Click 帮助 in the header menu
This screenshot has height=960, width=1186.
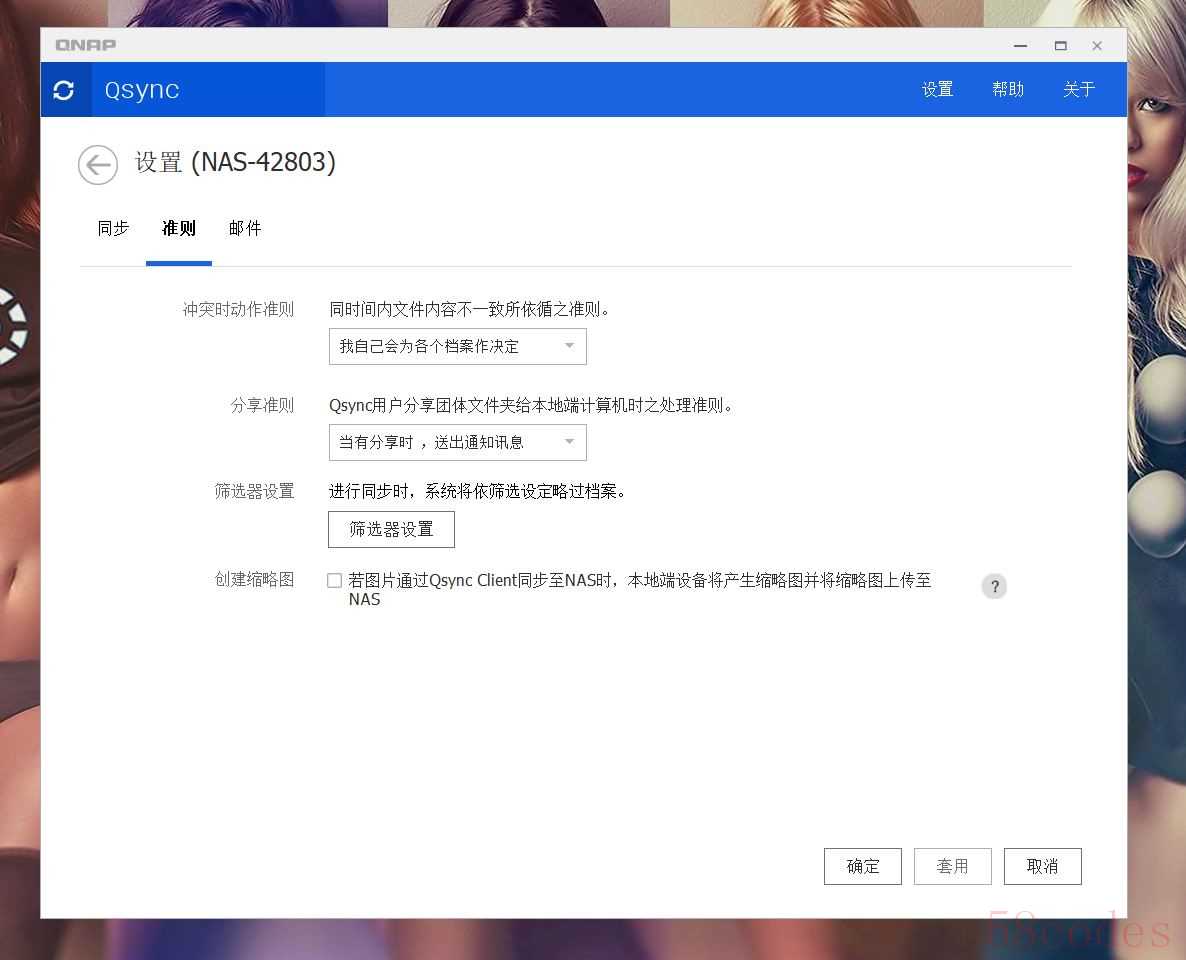click(x=1008, y=90)
